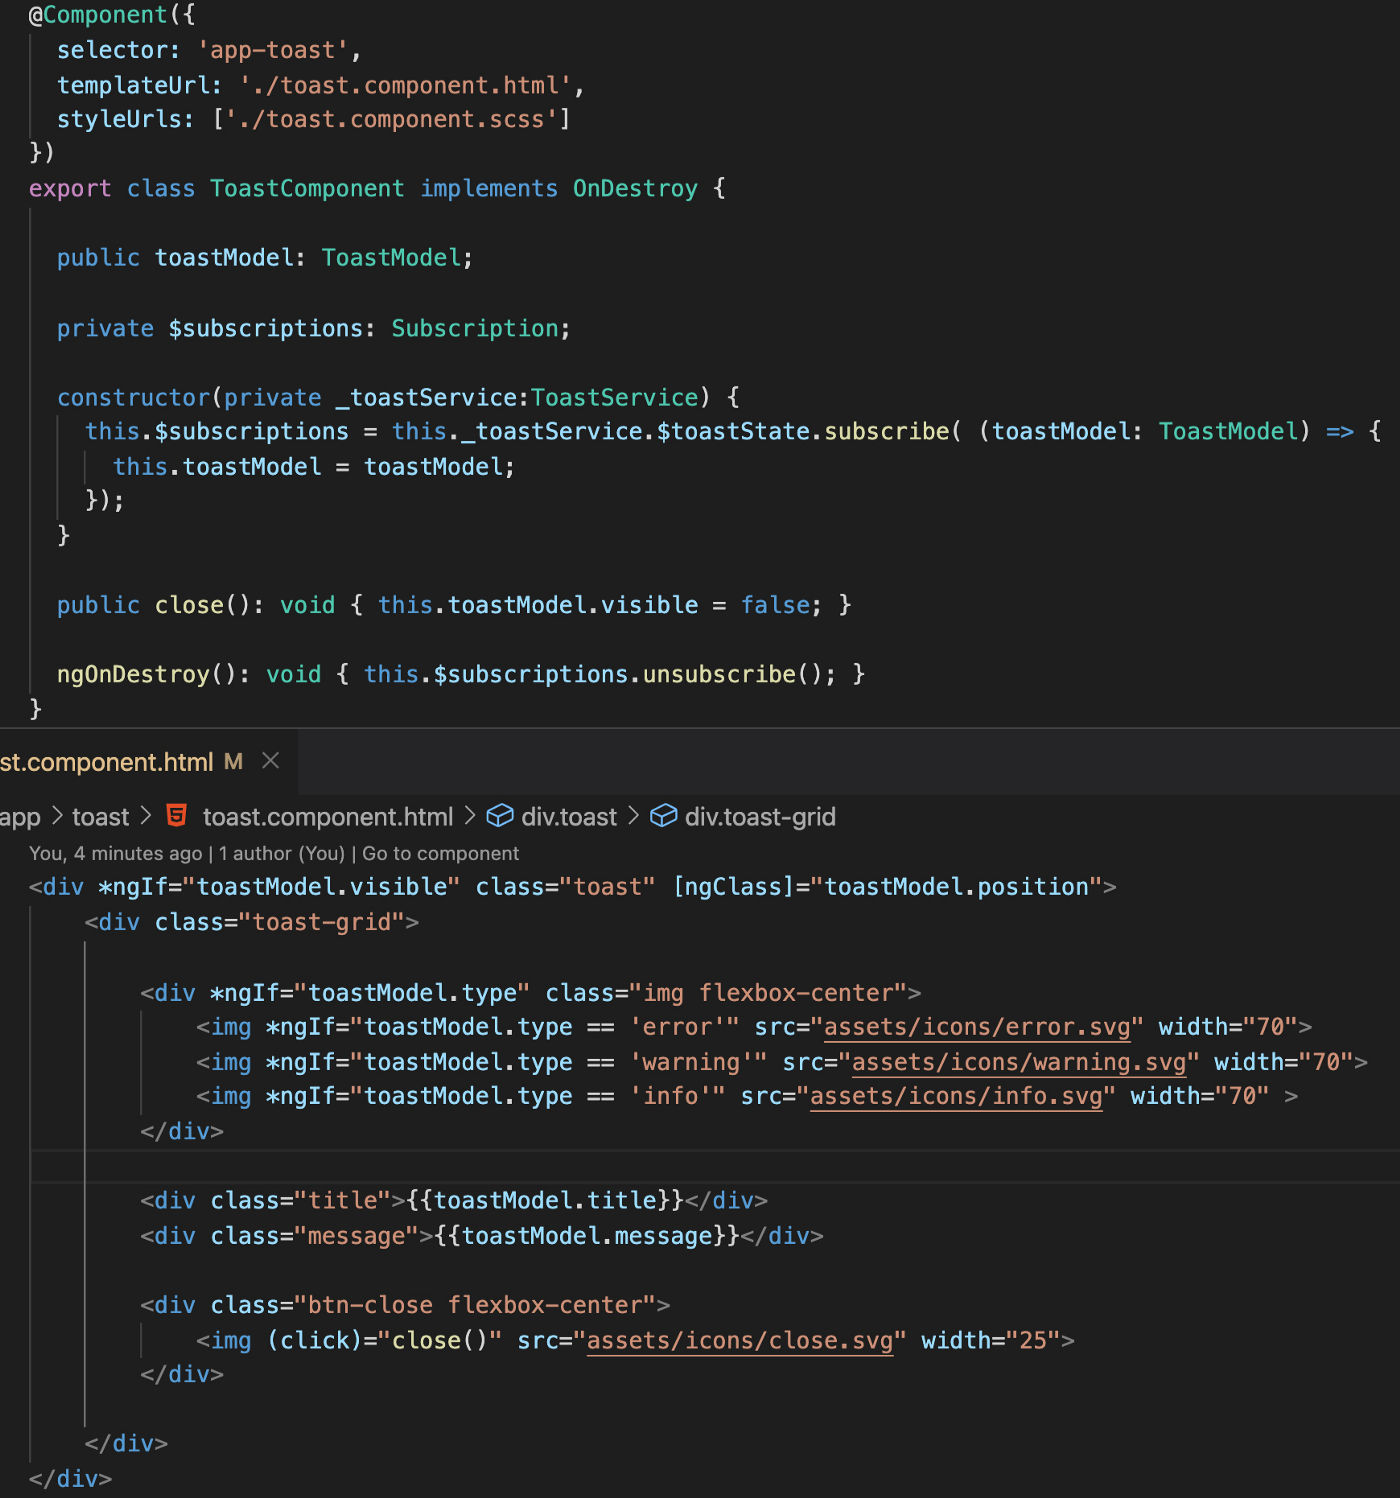1400x1498 pixels.
Task: Click the ToastComponent class name
Action: coord(307,188)
